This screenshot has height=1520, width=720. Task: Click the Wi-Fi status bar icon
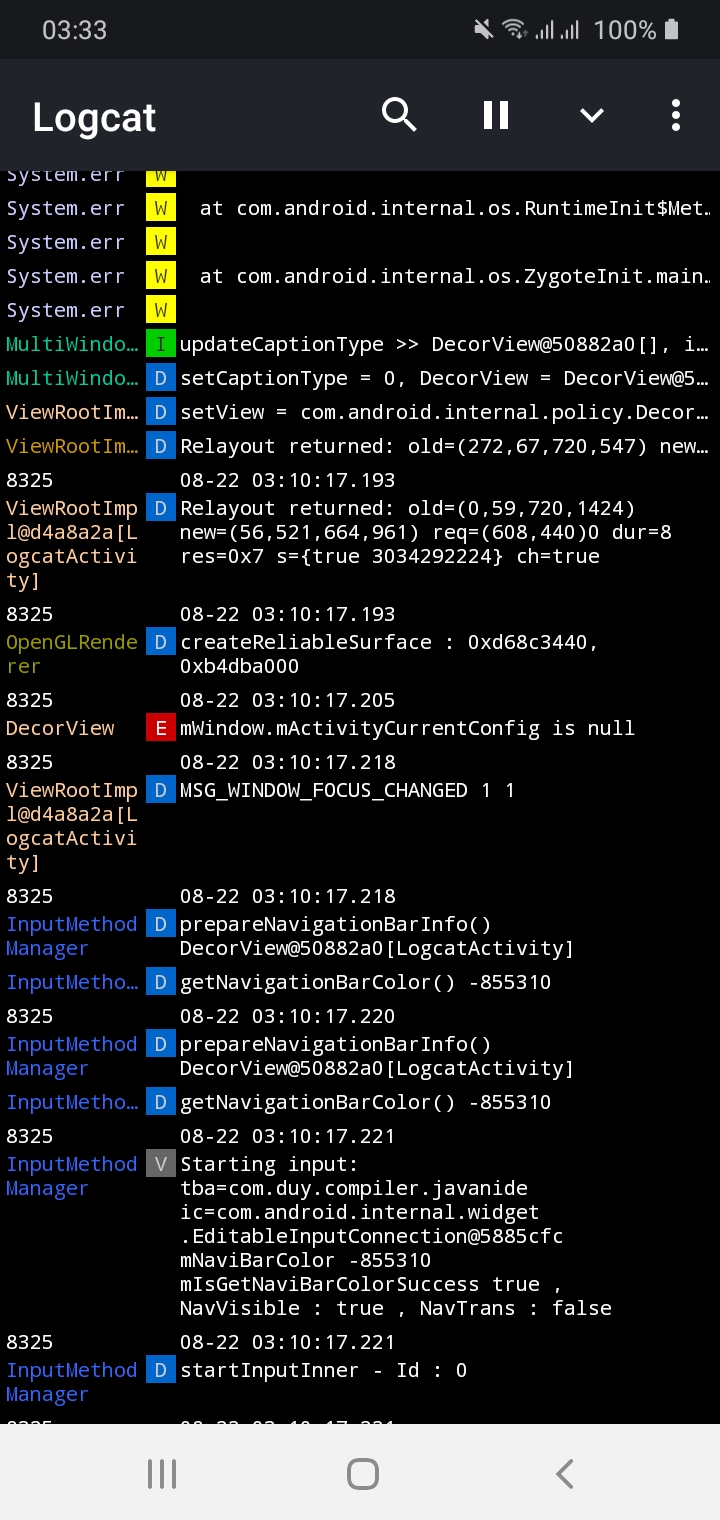click(515, 29)
